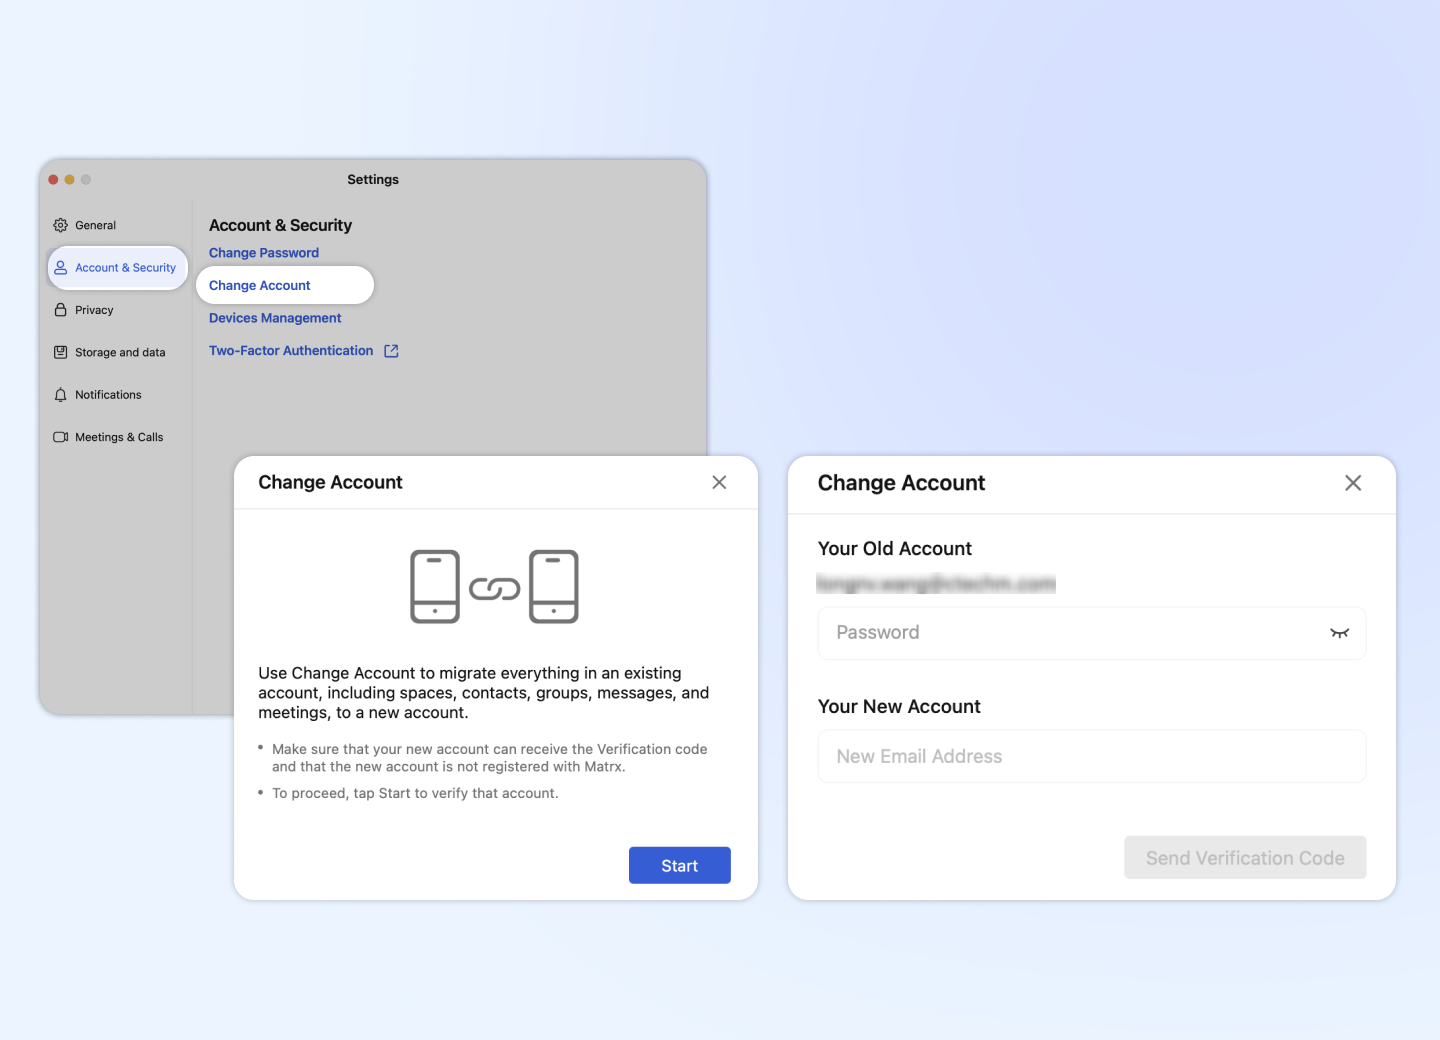Click the linked phones illustration
The height and width of the screenshot is (1040, 1440).
point(494,587)
